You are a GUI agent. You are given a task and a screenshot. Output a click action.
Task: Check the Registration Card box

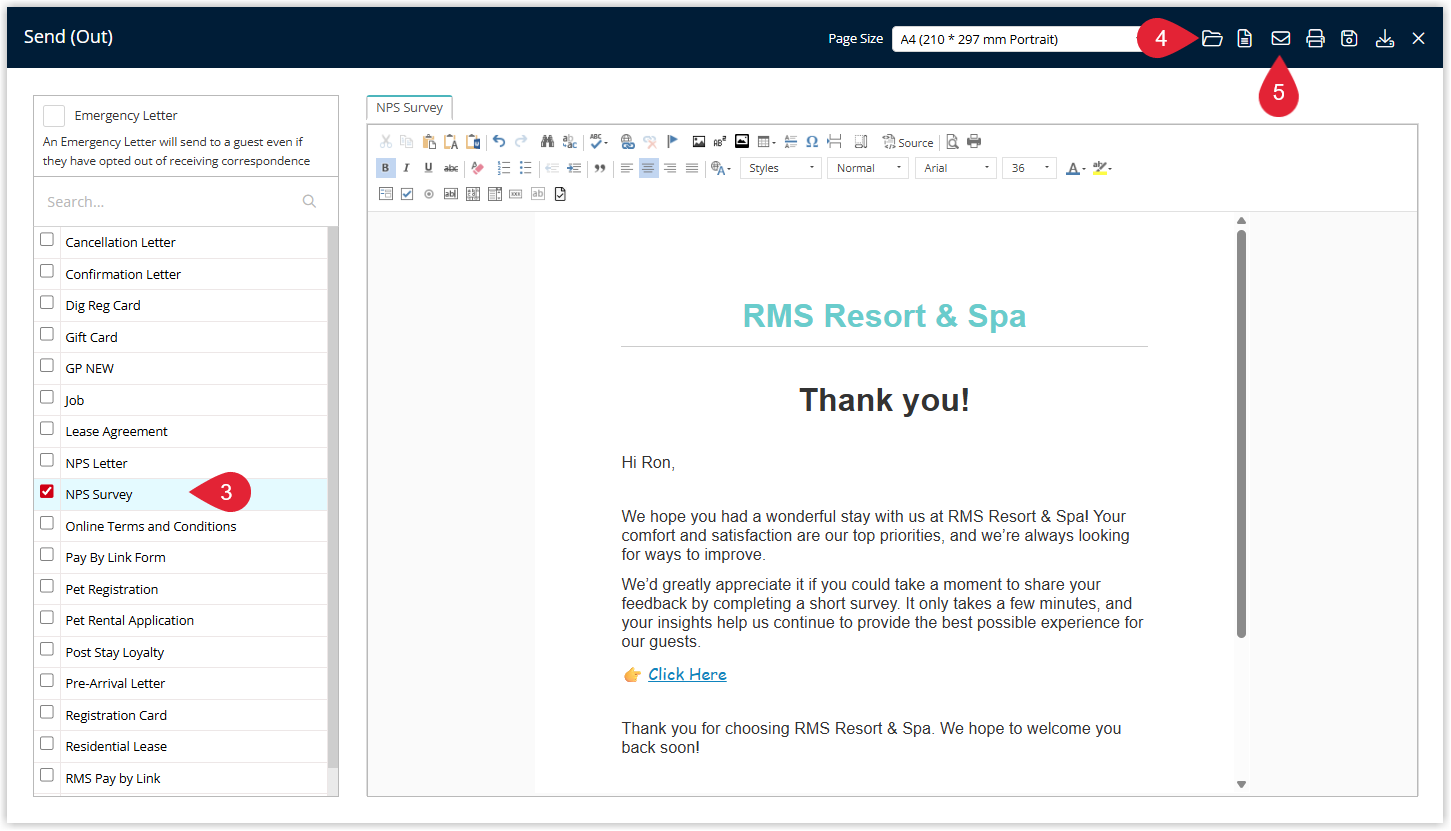click(x=47, y=712)
